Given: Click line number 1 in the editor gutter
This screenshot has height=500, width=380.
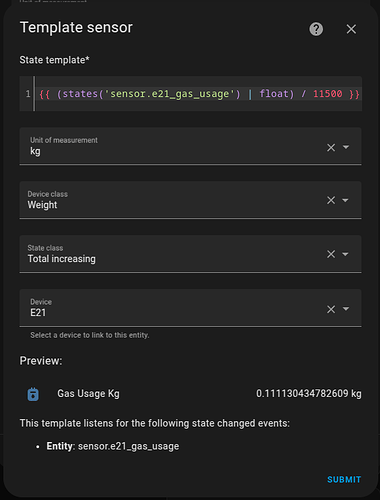Looking at the screenshot, I should (x=28, y=94).
